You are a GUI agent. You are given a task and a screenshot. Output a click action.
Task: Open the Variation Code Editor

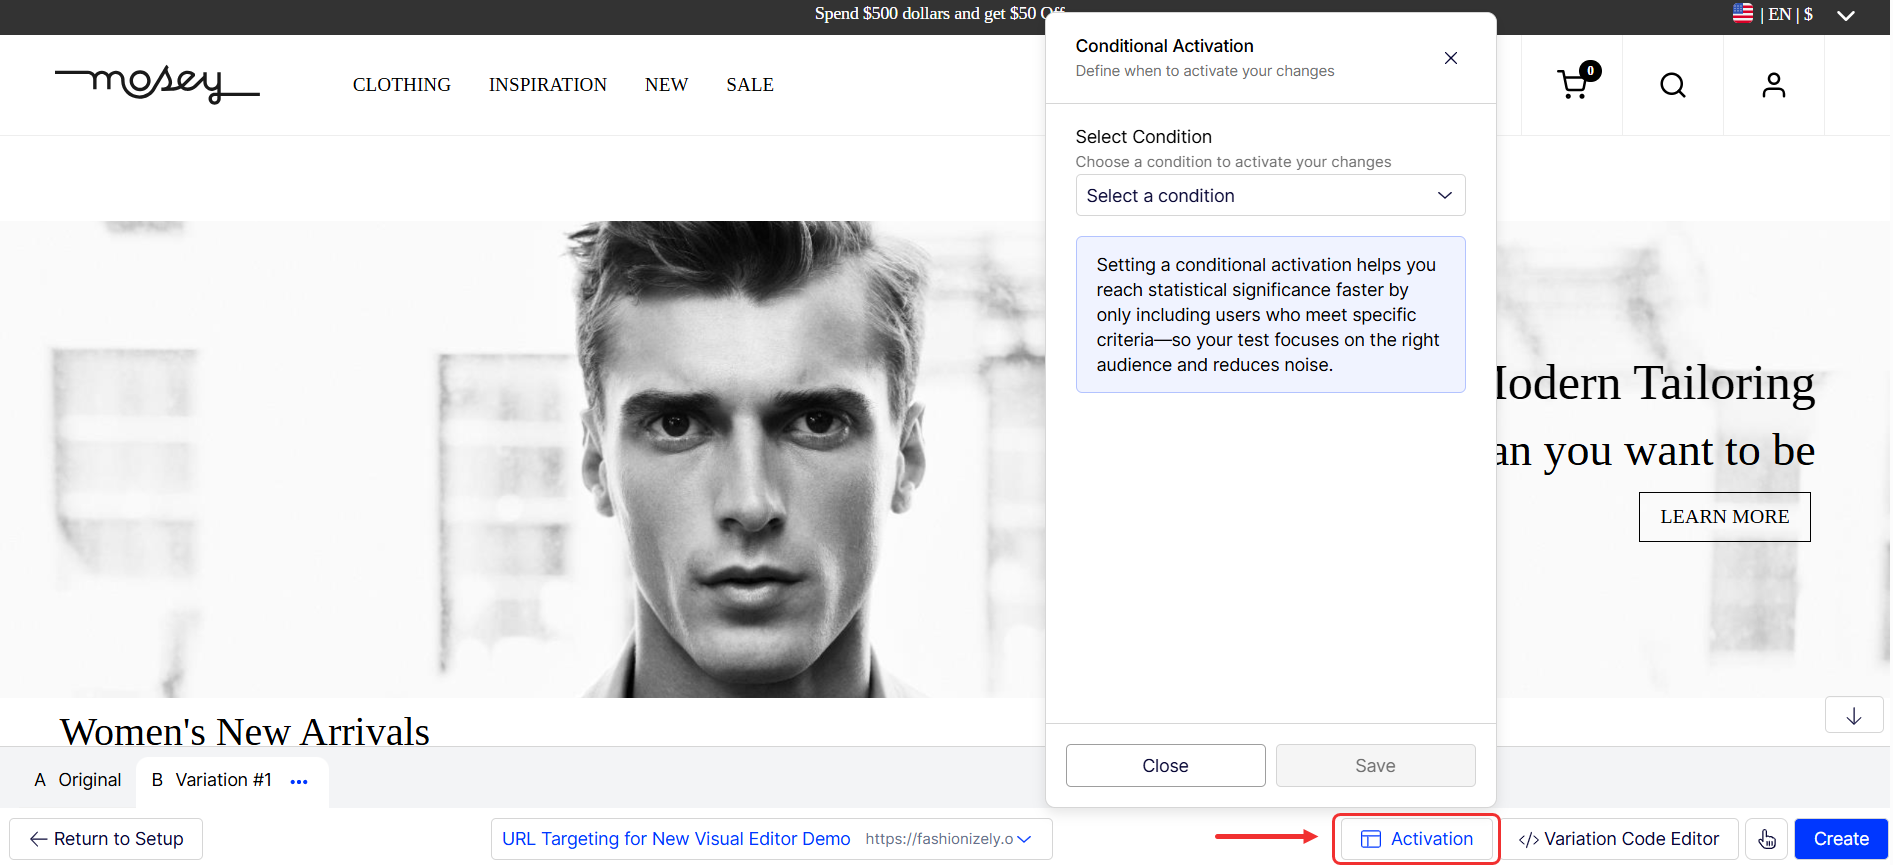(x=1618, y=839)
